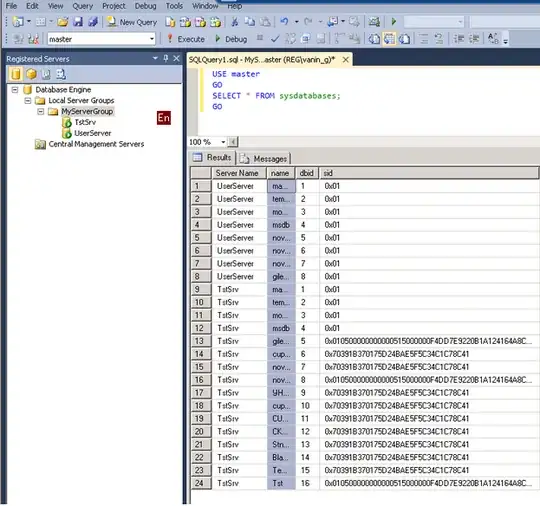This screenshot has width=540, height=506.
Task: Click the Decrease Indent icon
Action: coord(458,39)
